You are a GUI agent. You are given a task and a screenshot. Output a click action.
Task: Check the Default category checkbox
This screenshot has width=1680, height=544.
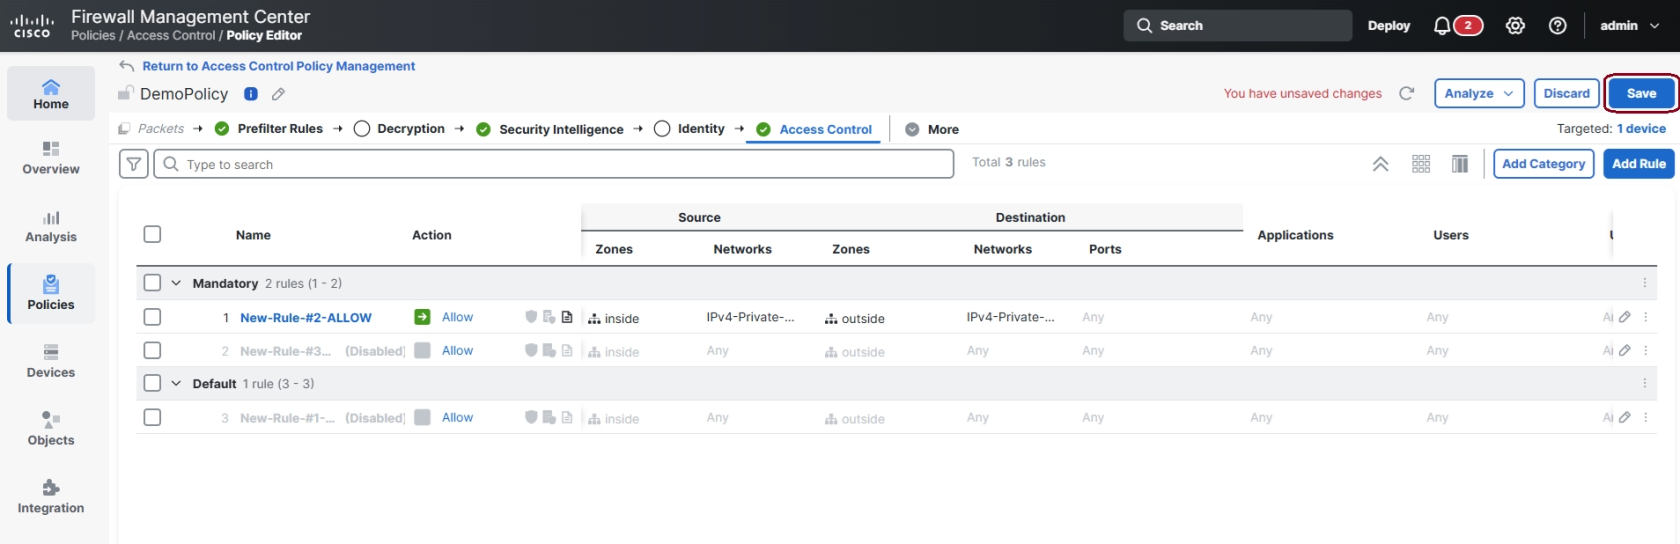[152, 383]
